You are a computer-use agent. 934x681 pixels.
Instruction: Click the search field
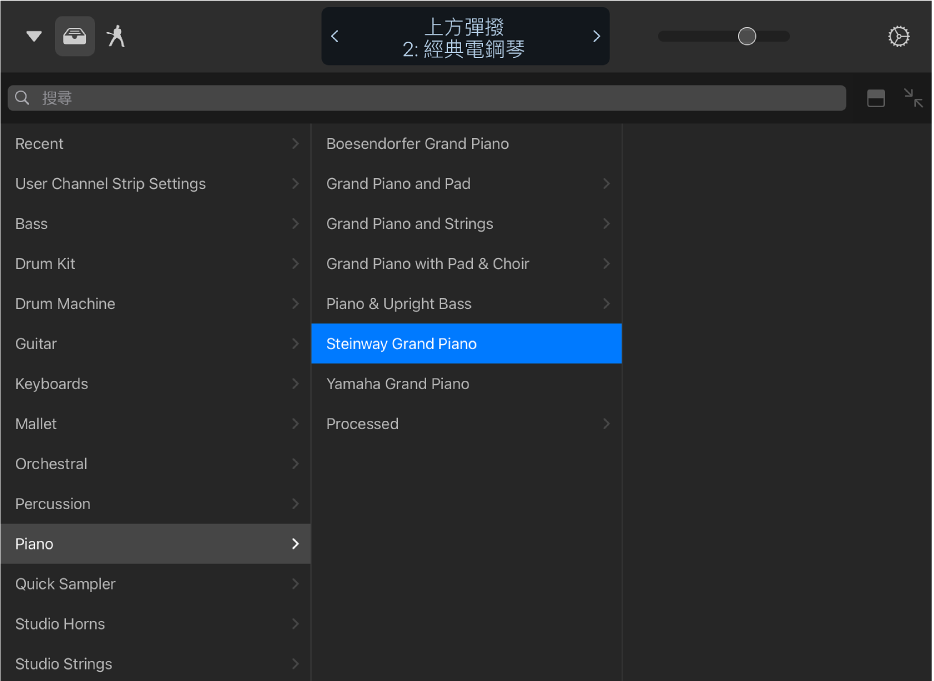click(x=426, y=98)
